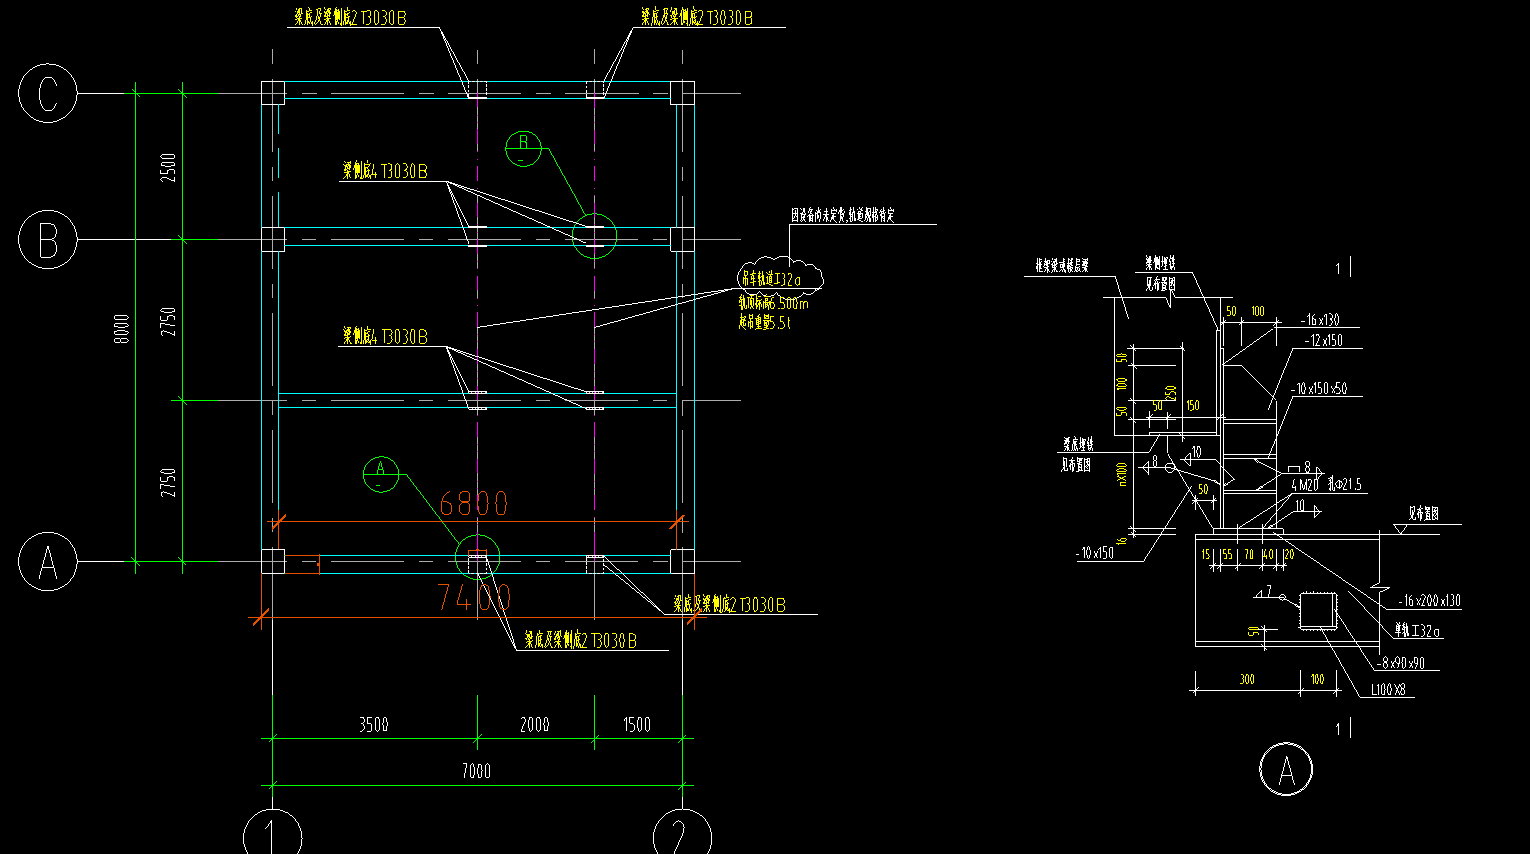
Task: Click the 轨顶标高6.500m text
Action: (x=773, y=303)
